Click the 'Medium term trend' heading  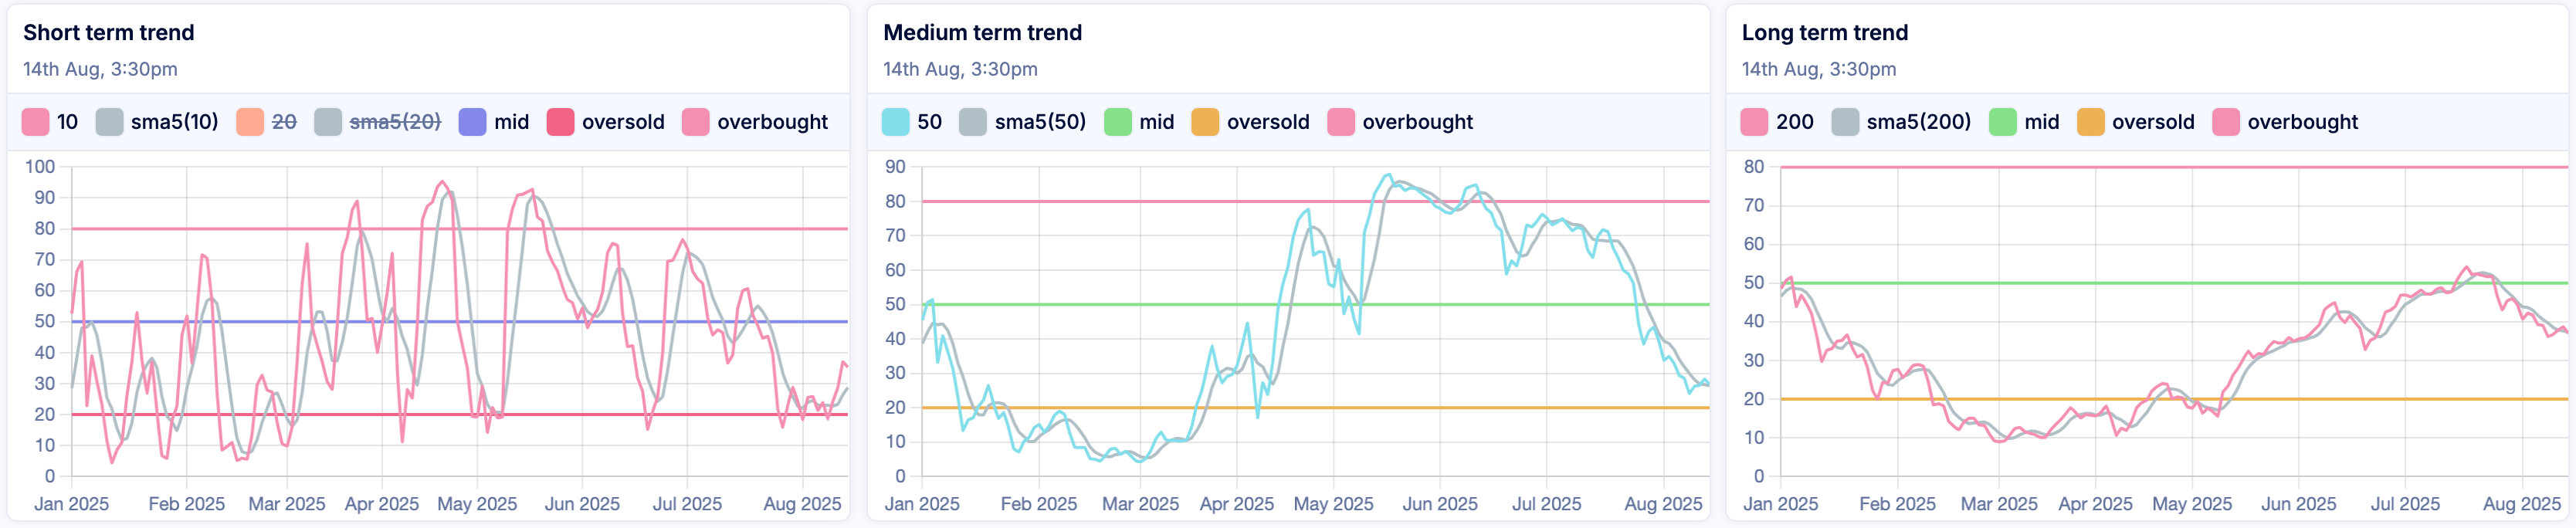(982, 33)
